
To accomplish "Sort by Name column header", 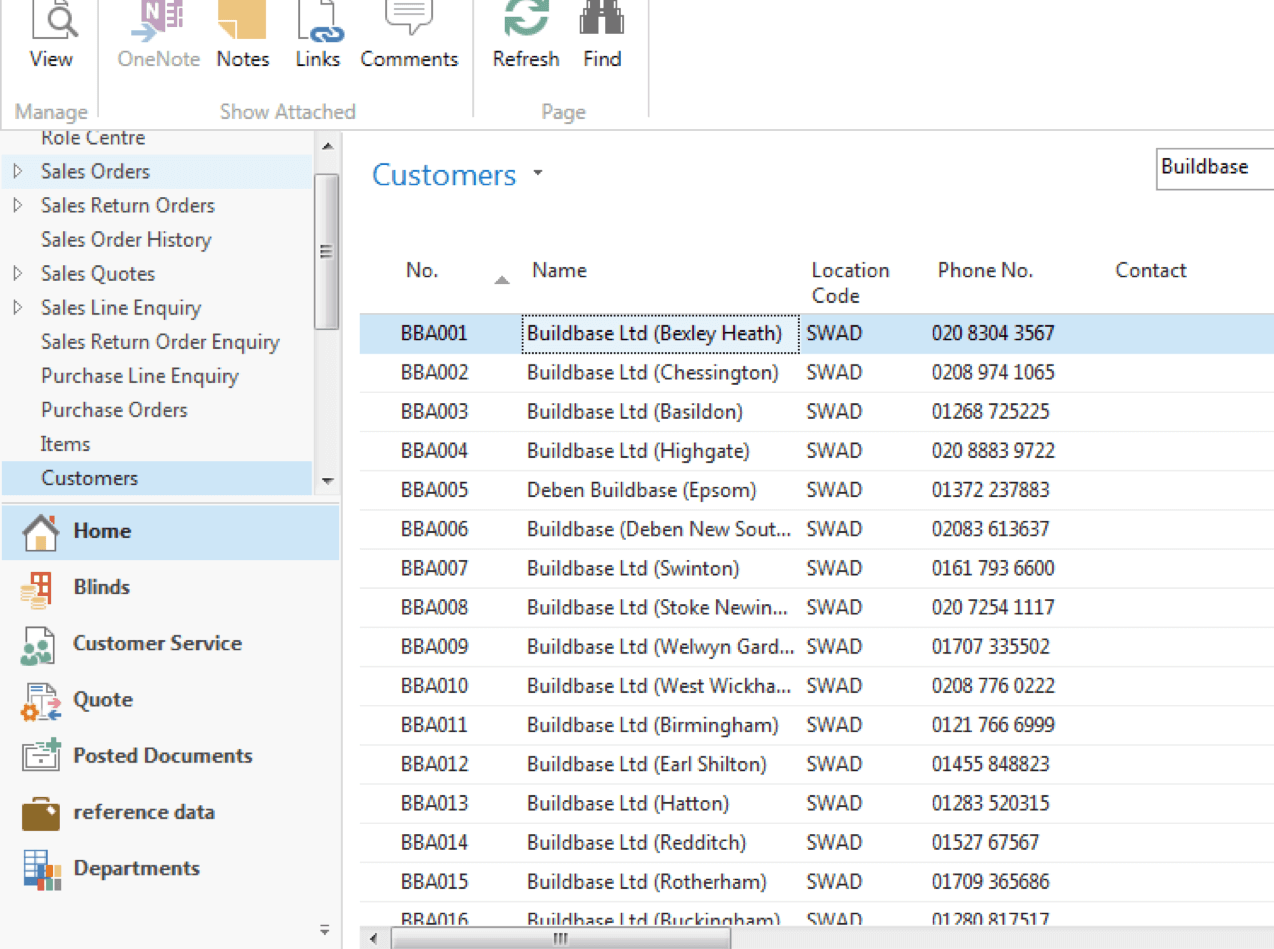I will click(560, 270).
